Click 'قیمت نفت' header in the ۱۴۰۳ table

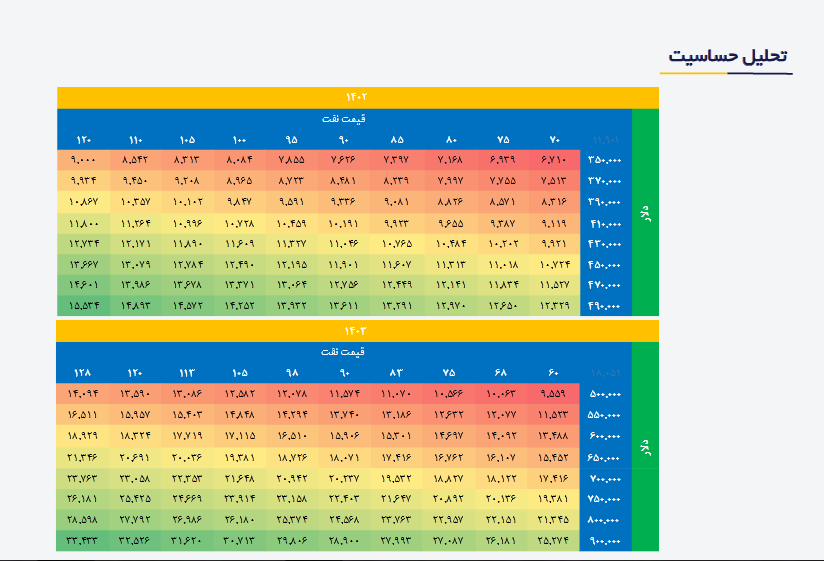[x=343, y=352]
